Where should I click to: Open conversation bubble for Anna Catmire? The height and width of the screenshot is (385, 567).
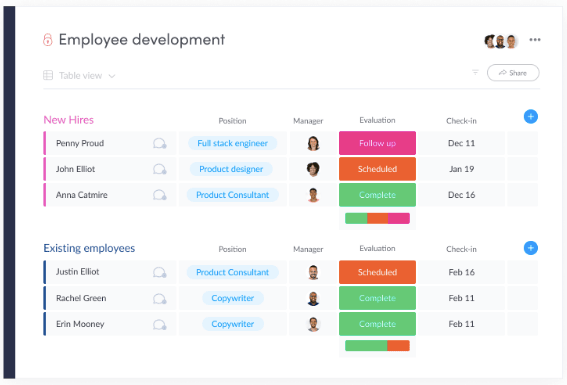tap(159, 195)
